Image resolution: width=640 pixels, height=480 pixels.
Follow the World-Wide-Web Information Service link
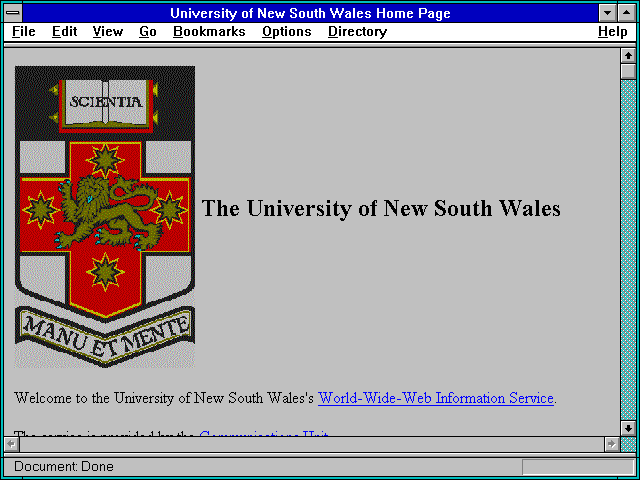coord(436,398)
